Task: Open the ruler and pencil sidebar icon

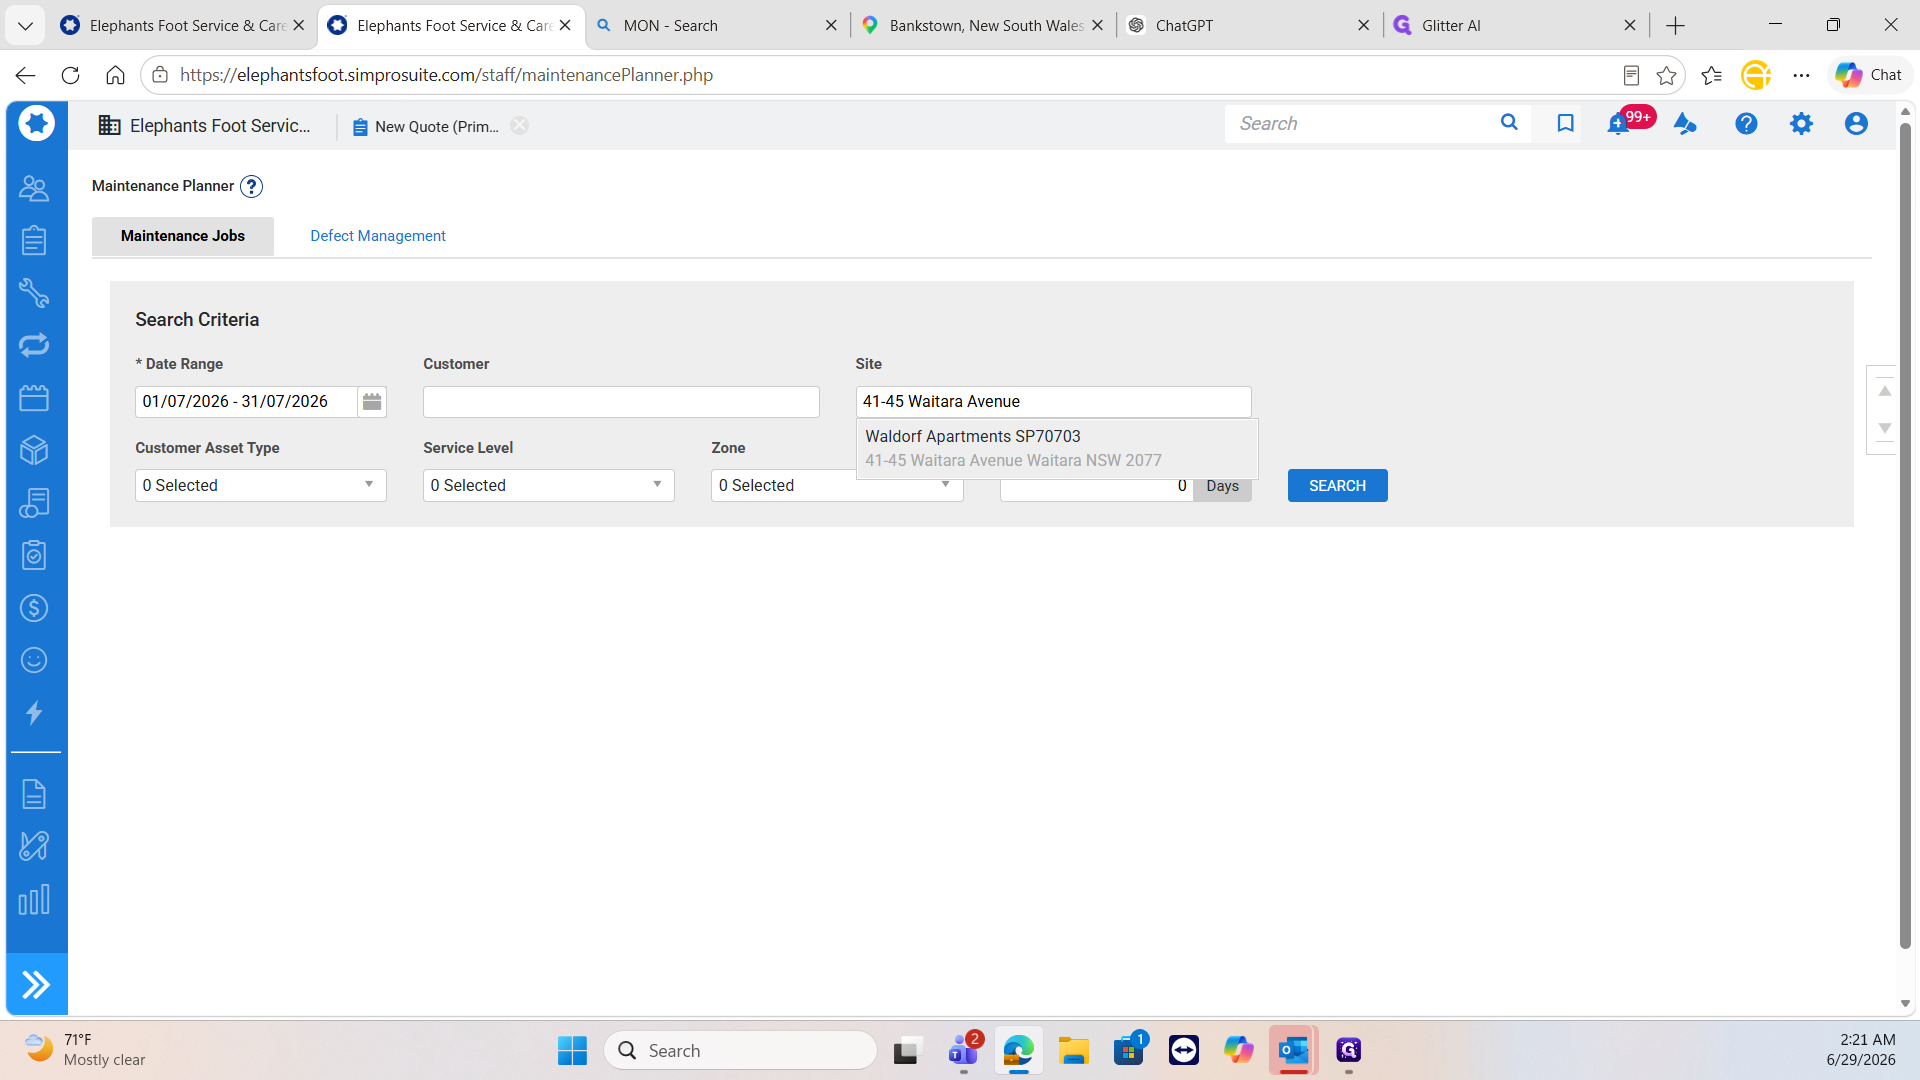Action: click(34, 846)
